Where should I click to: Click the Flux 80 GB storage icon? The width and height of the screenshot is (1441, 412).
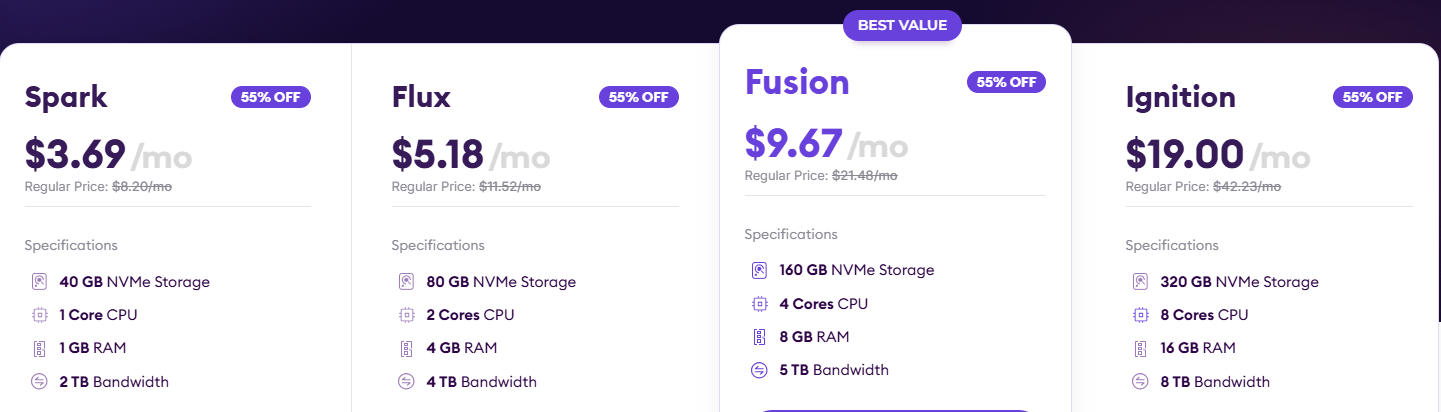tap(407, 282)
